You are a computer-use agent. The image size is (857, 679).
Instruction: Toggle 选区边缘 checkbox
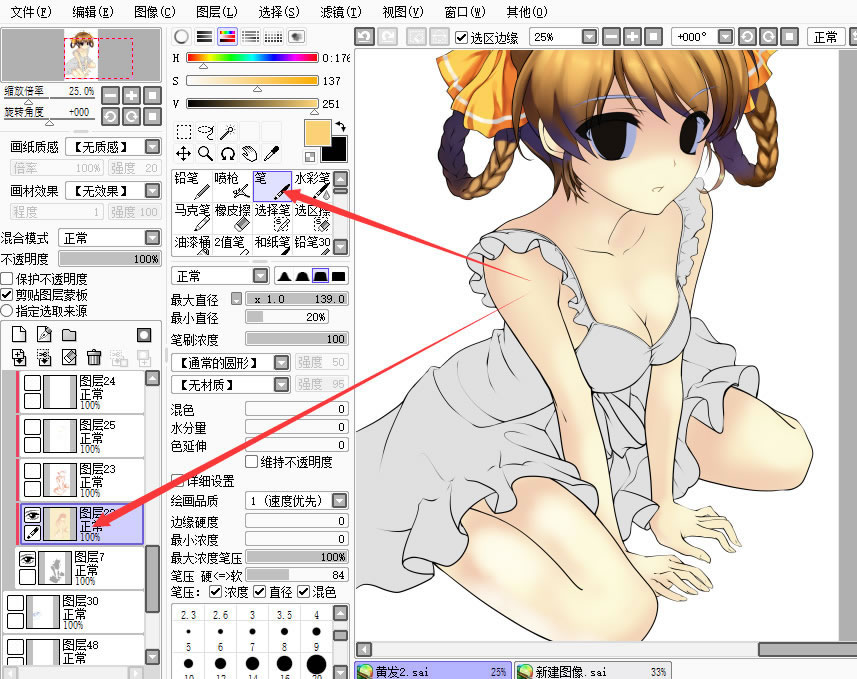(x=461, y=37)
